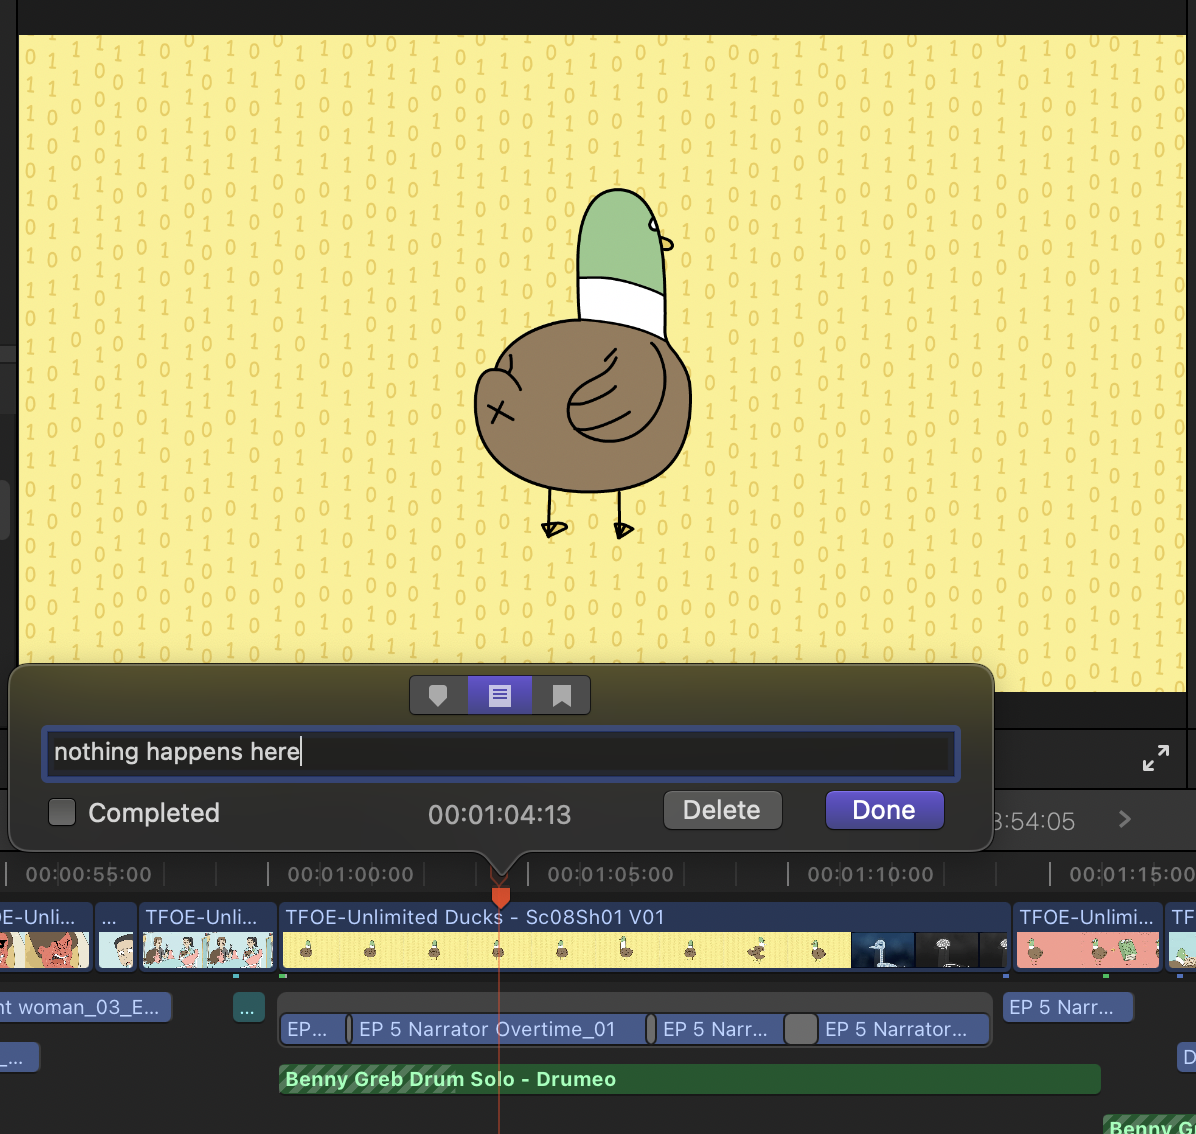Enter full screen viewer with expand arrows
1196x1134 pixels.
click(x=1155, y=758)
